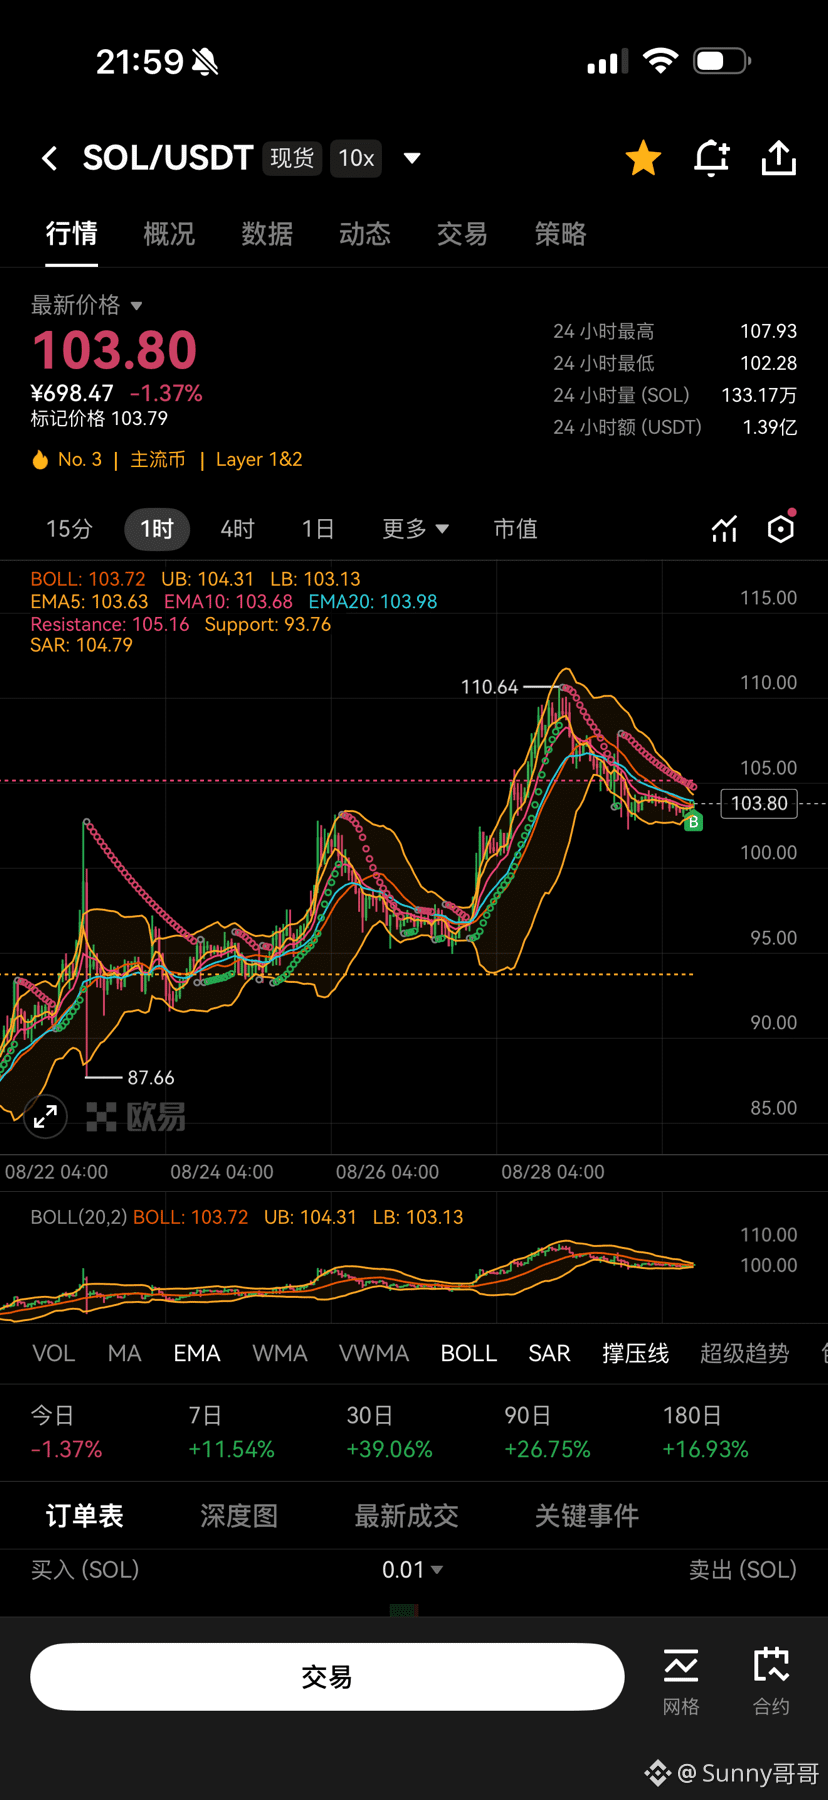
Task: Switch to the 深度图 tab
Action: [x=239, y=1516]
